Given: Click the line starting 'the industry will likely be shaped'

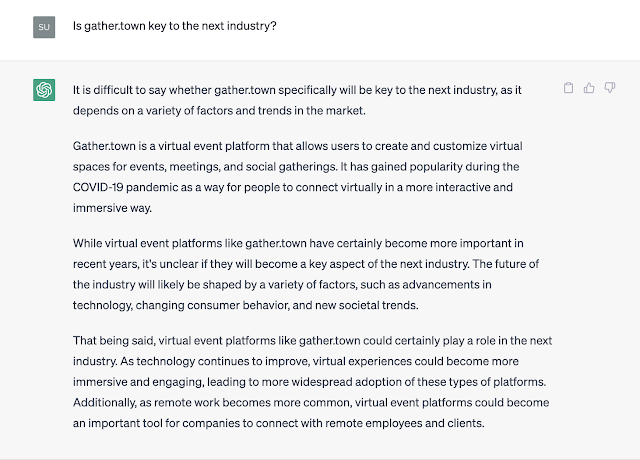Looking at the screenshot, I should (x=282, y=284).
